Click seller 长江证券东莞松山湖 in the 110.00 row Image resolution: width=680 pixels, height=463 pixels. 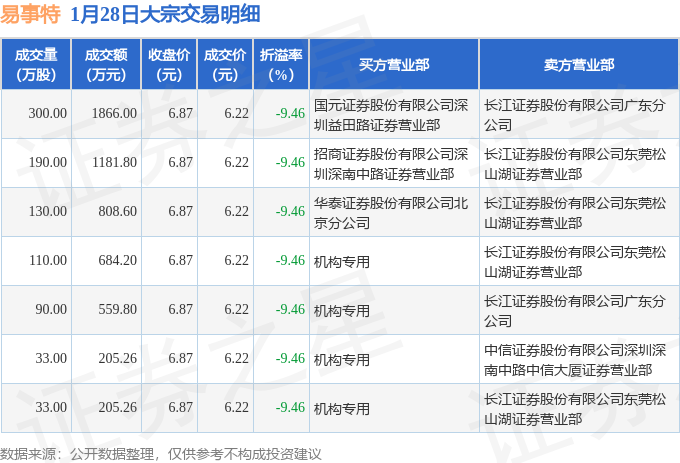tap(575, 262)
